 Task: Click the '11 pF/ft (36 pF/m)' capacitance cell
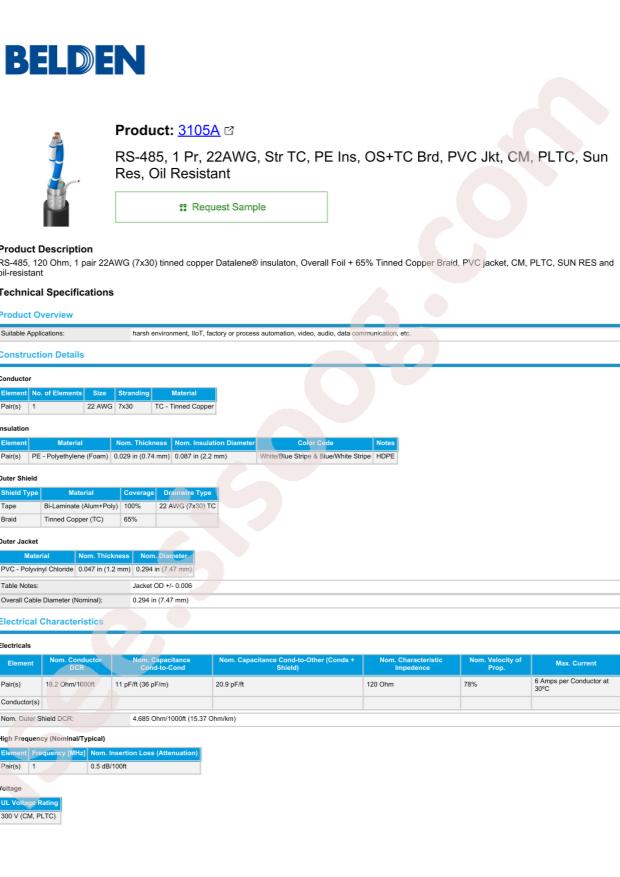pyautogui.click(x=162, y=685)
